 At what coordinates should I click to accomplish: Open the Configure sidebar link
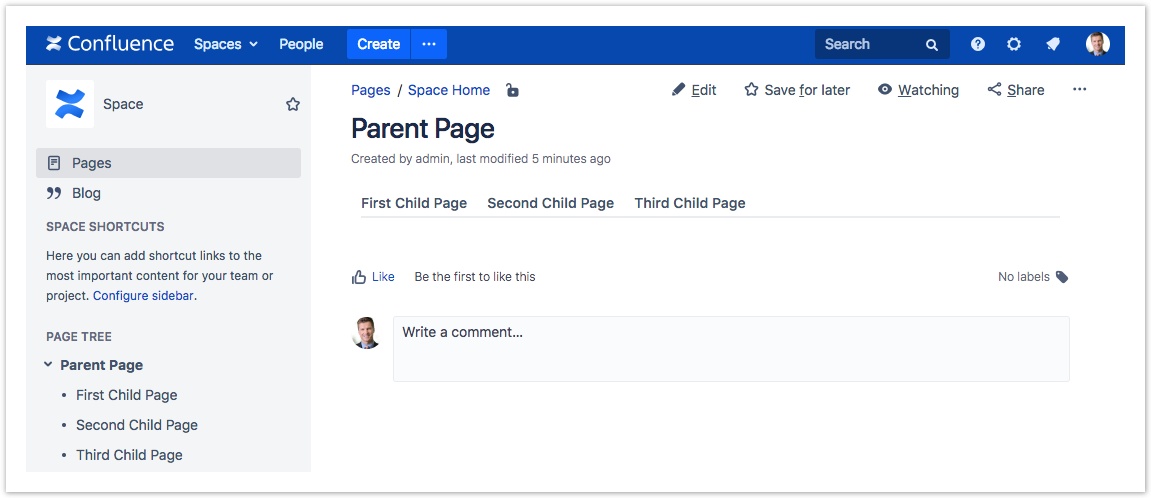(144, 296)
